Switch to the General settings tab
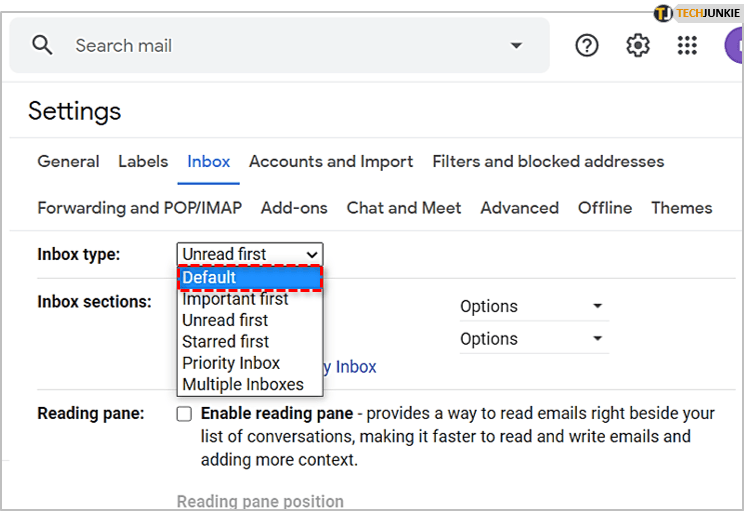748x511 pixels. pyautogui.click(x=68, y=161)
